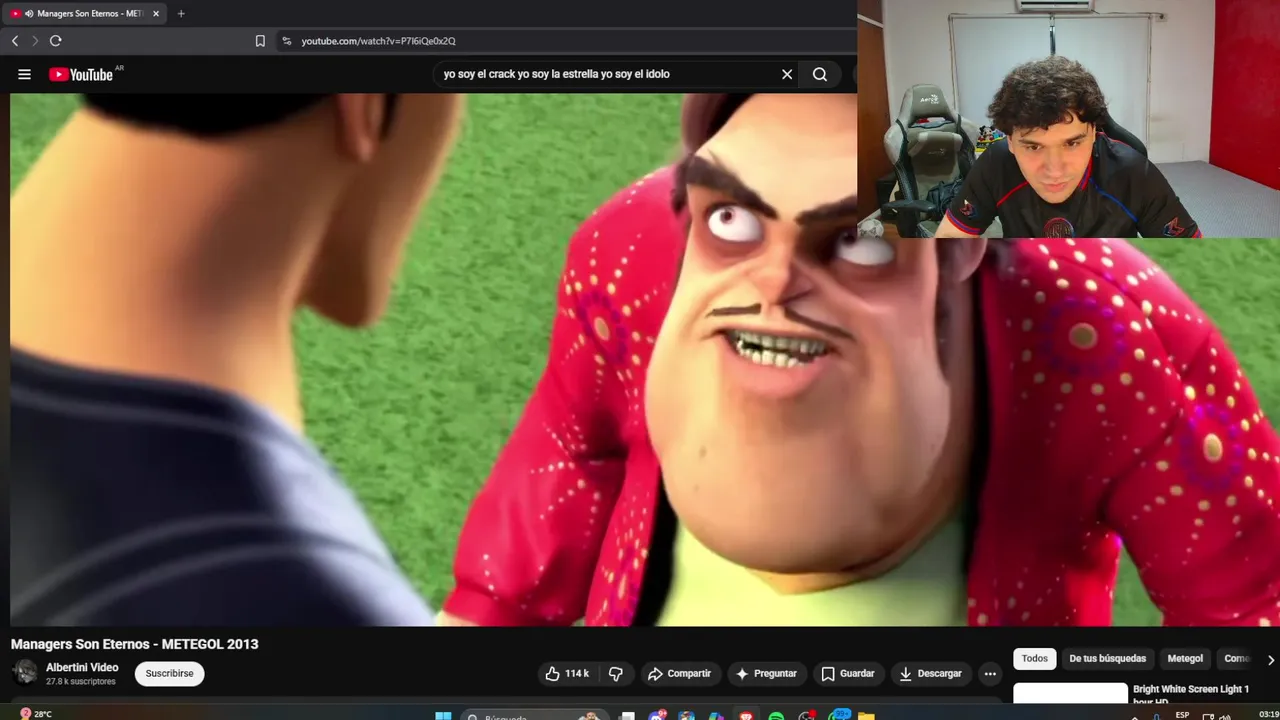Run search with magnifying glass button

click(x=820, y=74)
